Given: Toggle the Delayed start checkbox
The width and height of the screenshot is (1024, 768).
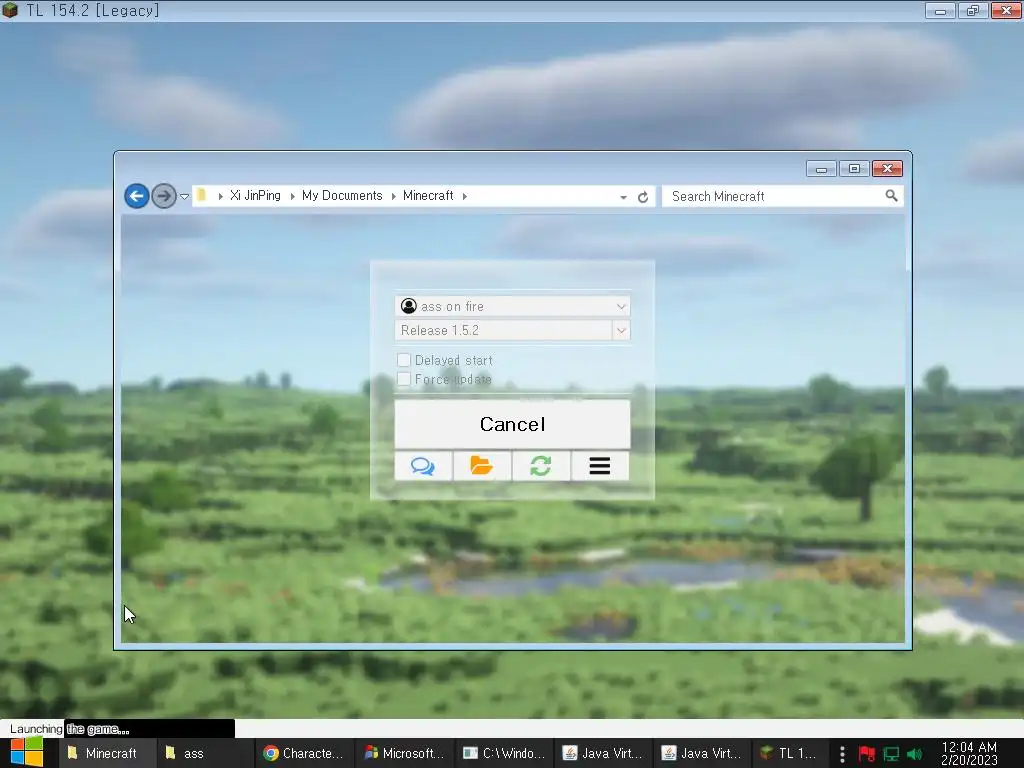Looking at the screenshot, I should [404, 360].
